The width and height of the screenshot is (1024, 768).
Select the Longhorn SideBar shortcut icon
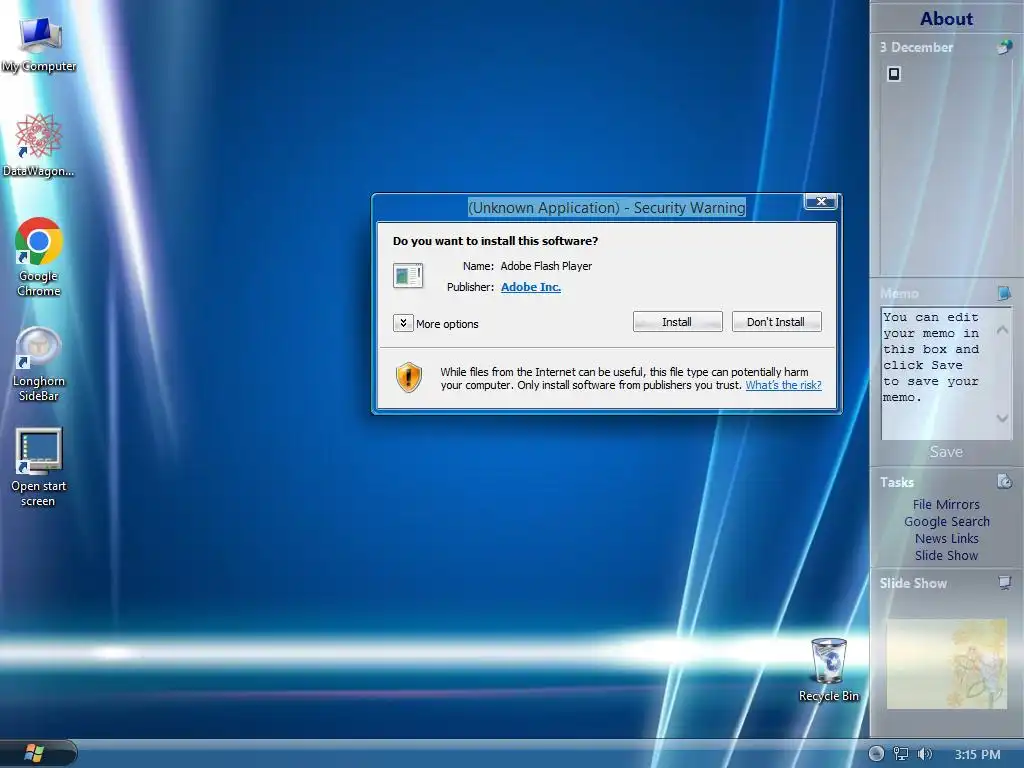click(x=39, y=364)
